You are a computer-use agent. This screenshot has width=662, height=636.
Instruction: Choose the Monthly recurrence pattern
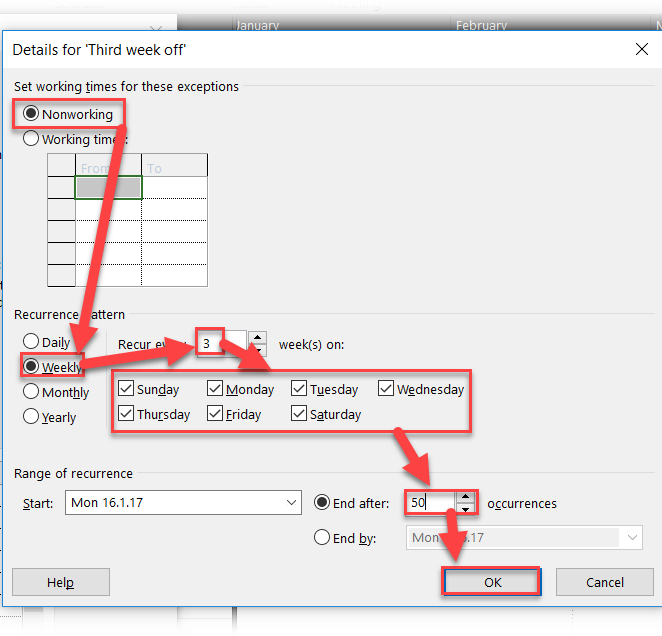(31, 392)
